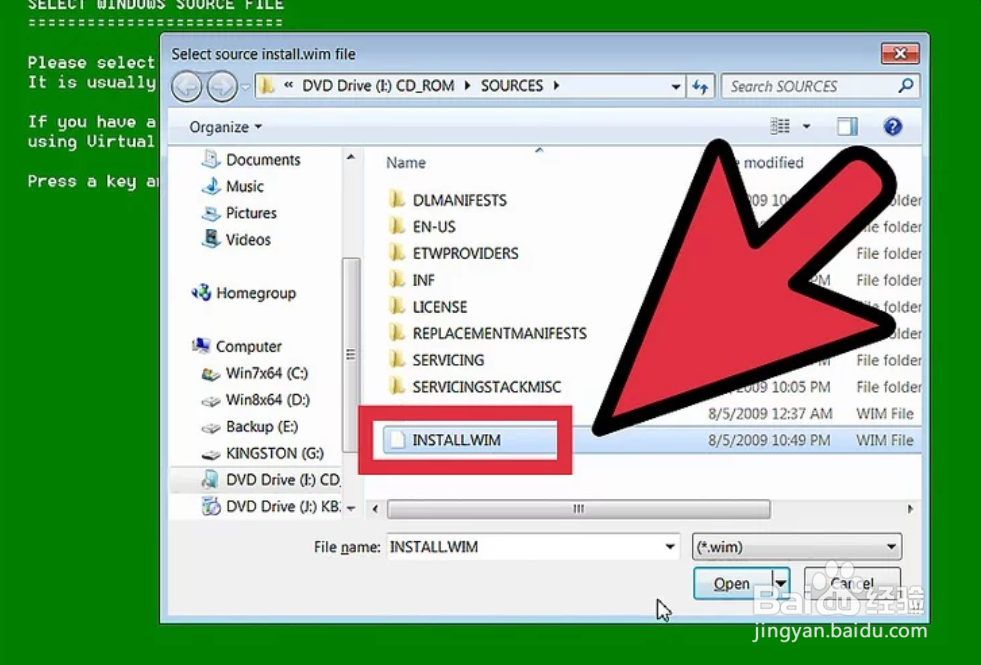Click the SOURCES breadcrumb in address bar

coord(512,86)
